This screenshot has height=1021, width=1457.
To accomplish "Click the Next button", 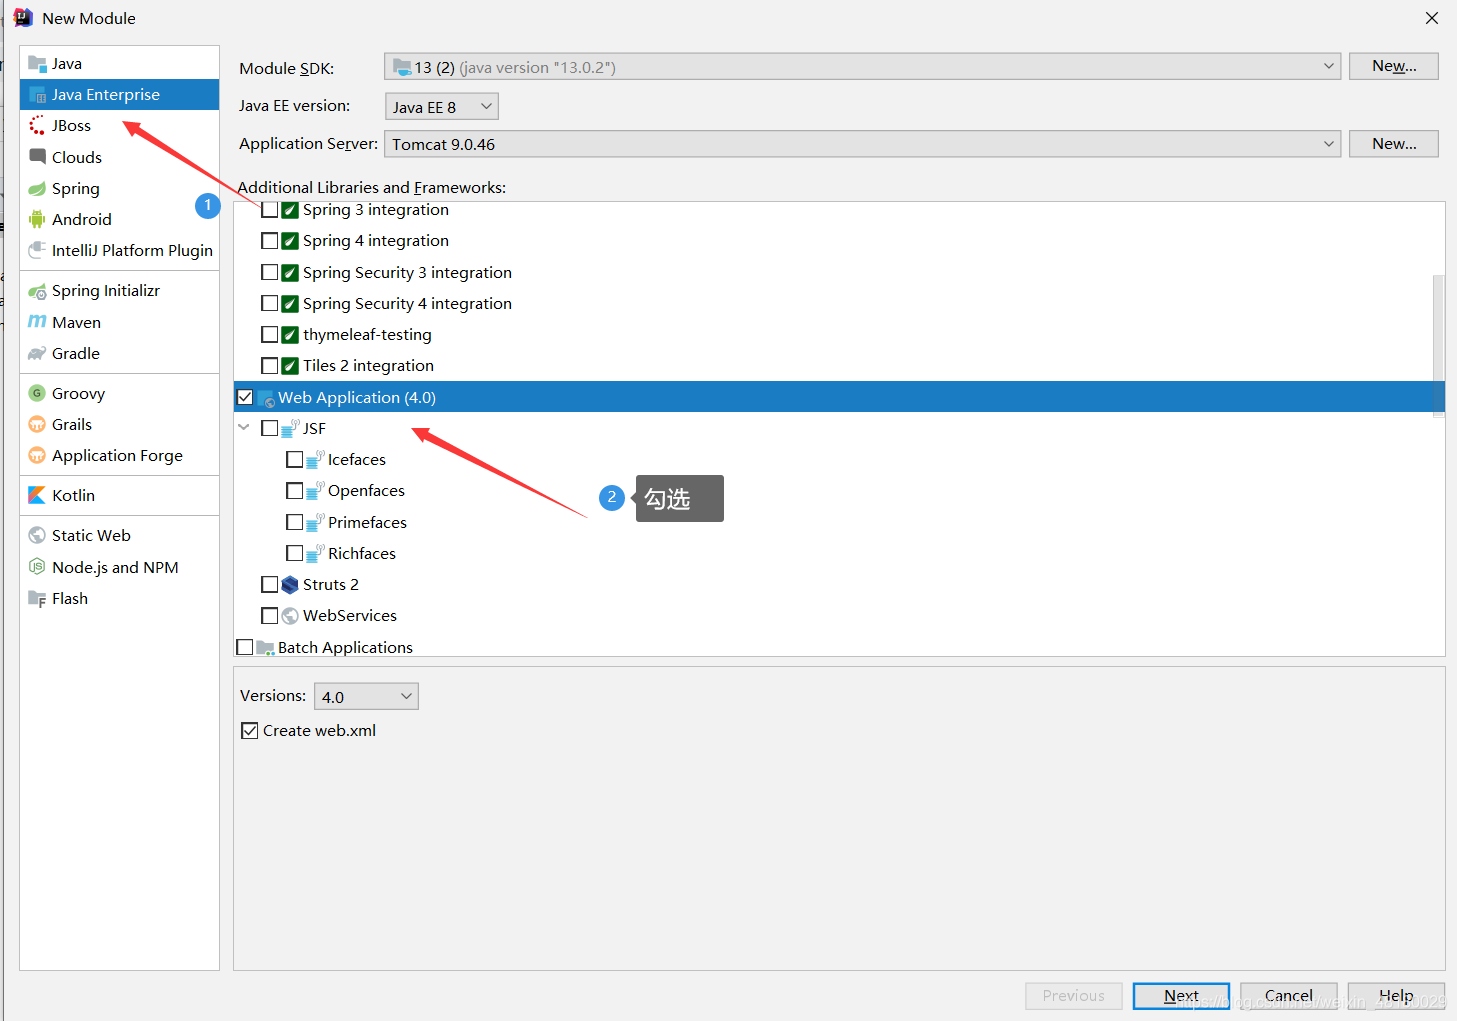I will [x=1181, y=996].
